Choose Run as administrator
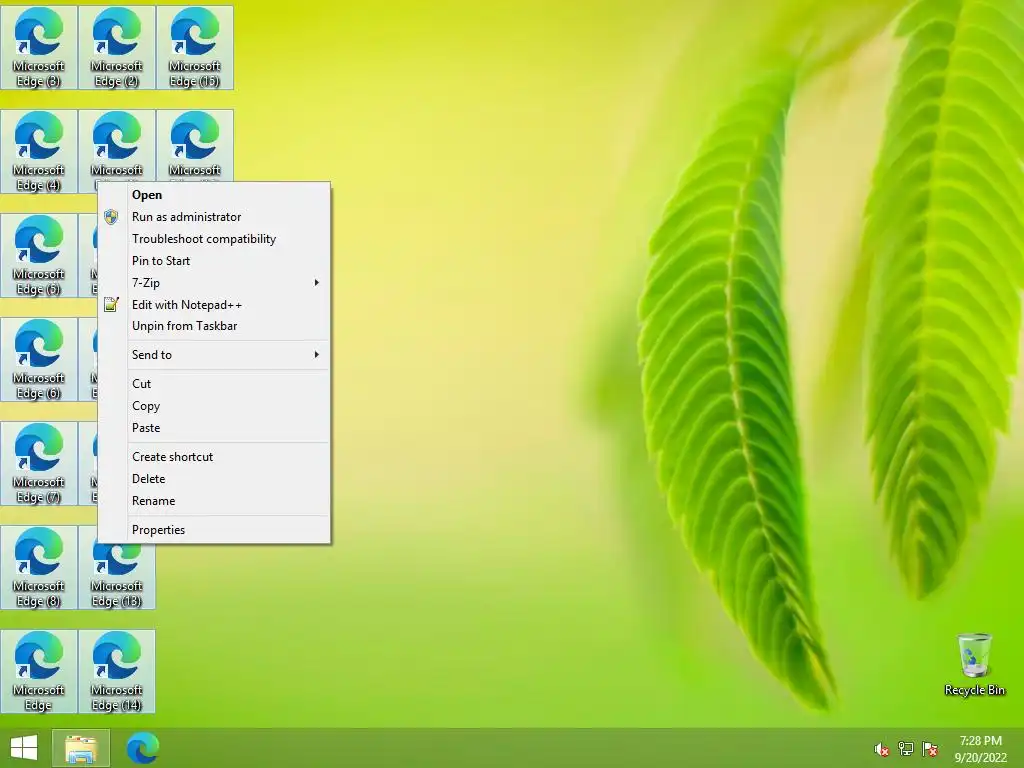The image size is (1024, 768). click(214, 217)
